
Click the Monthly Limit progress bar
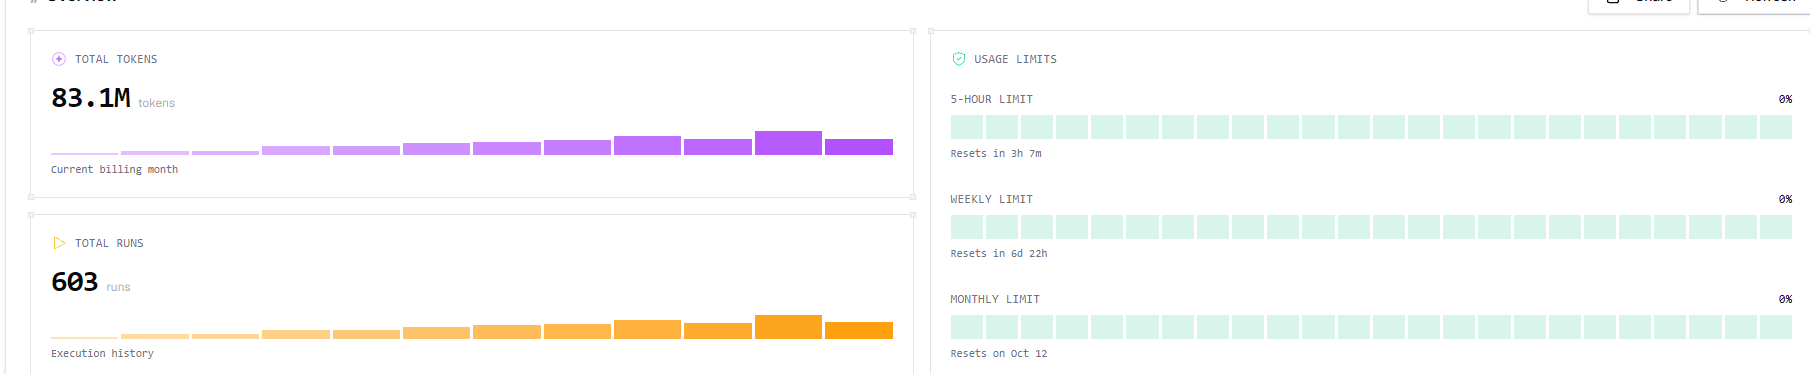coord(1371,327)
